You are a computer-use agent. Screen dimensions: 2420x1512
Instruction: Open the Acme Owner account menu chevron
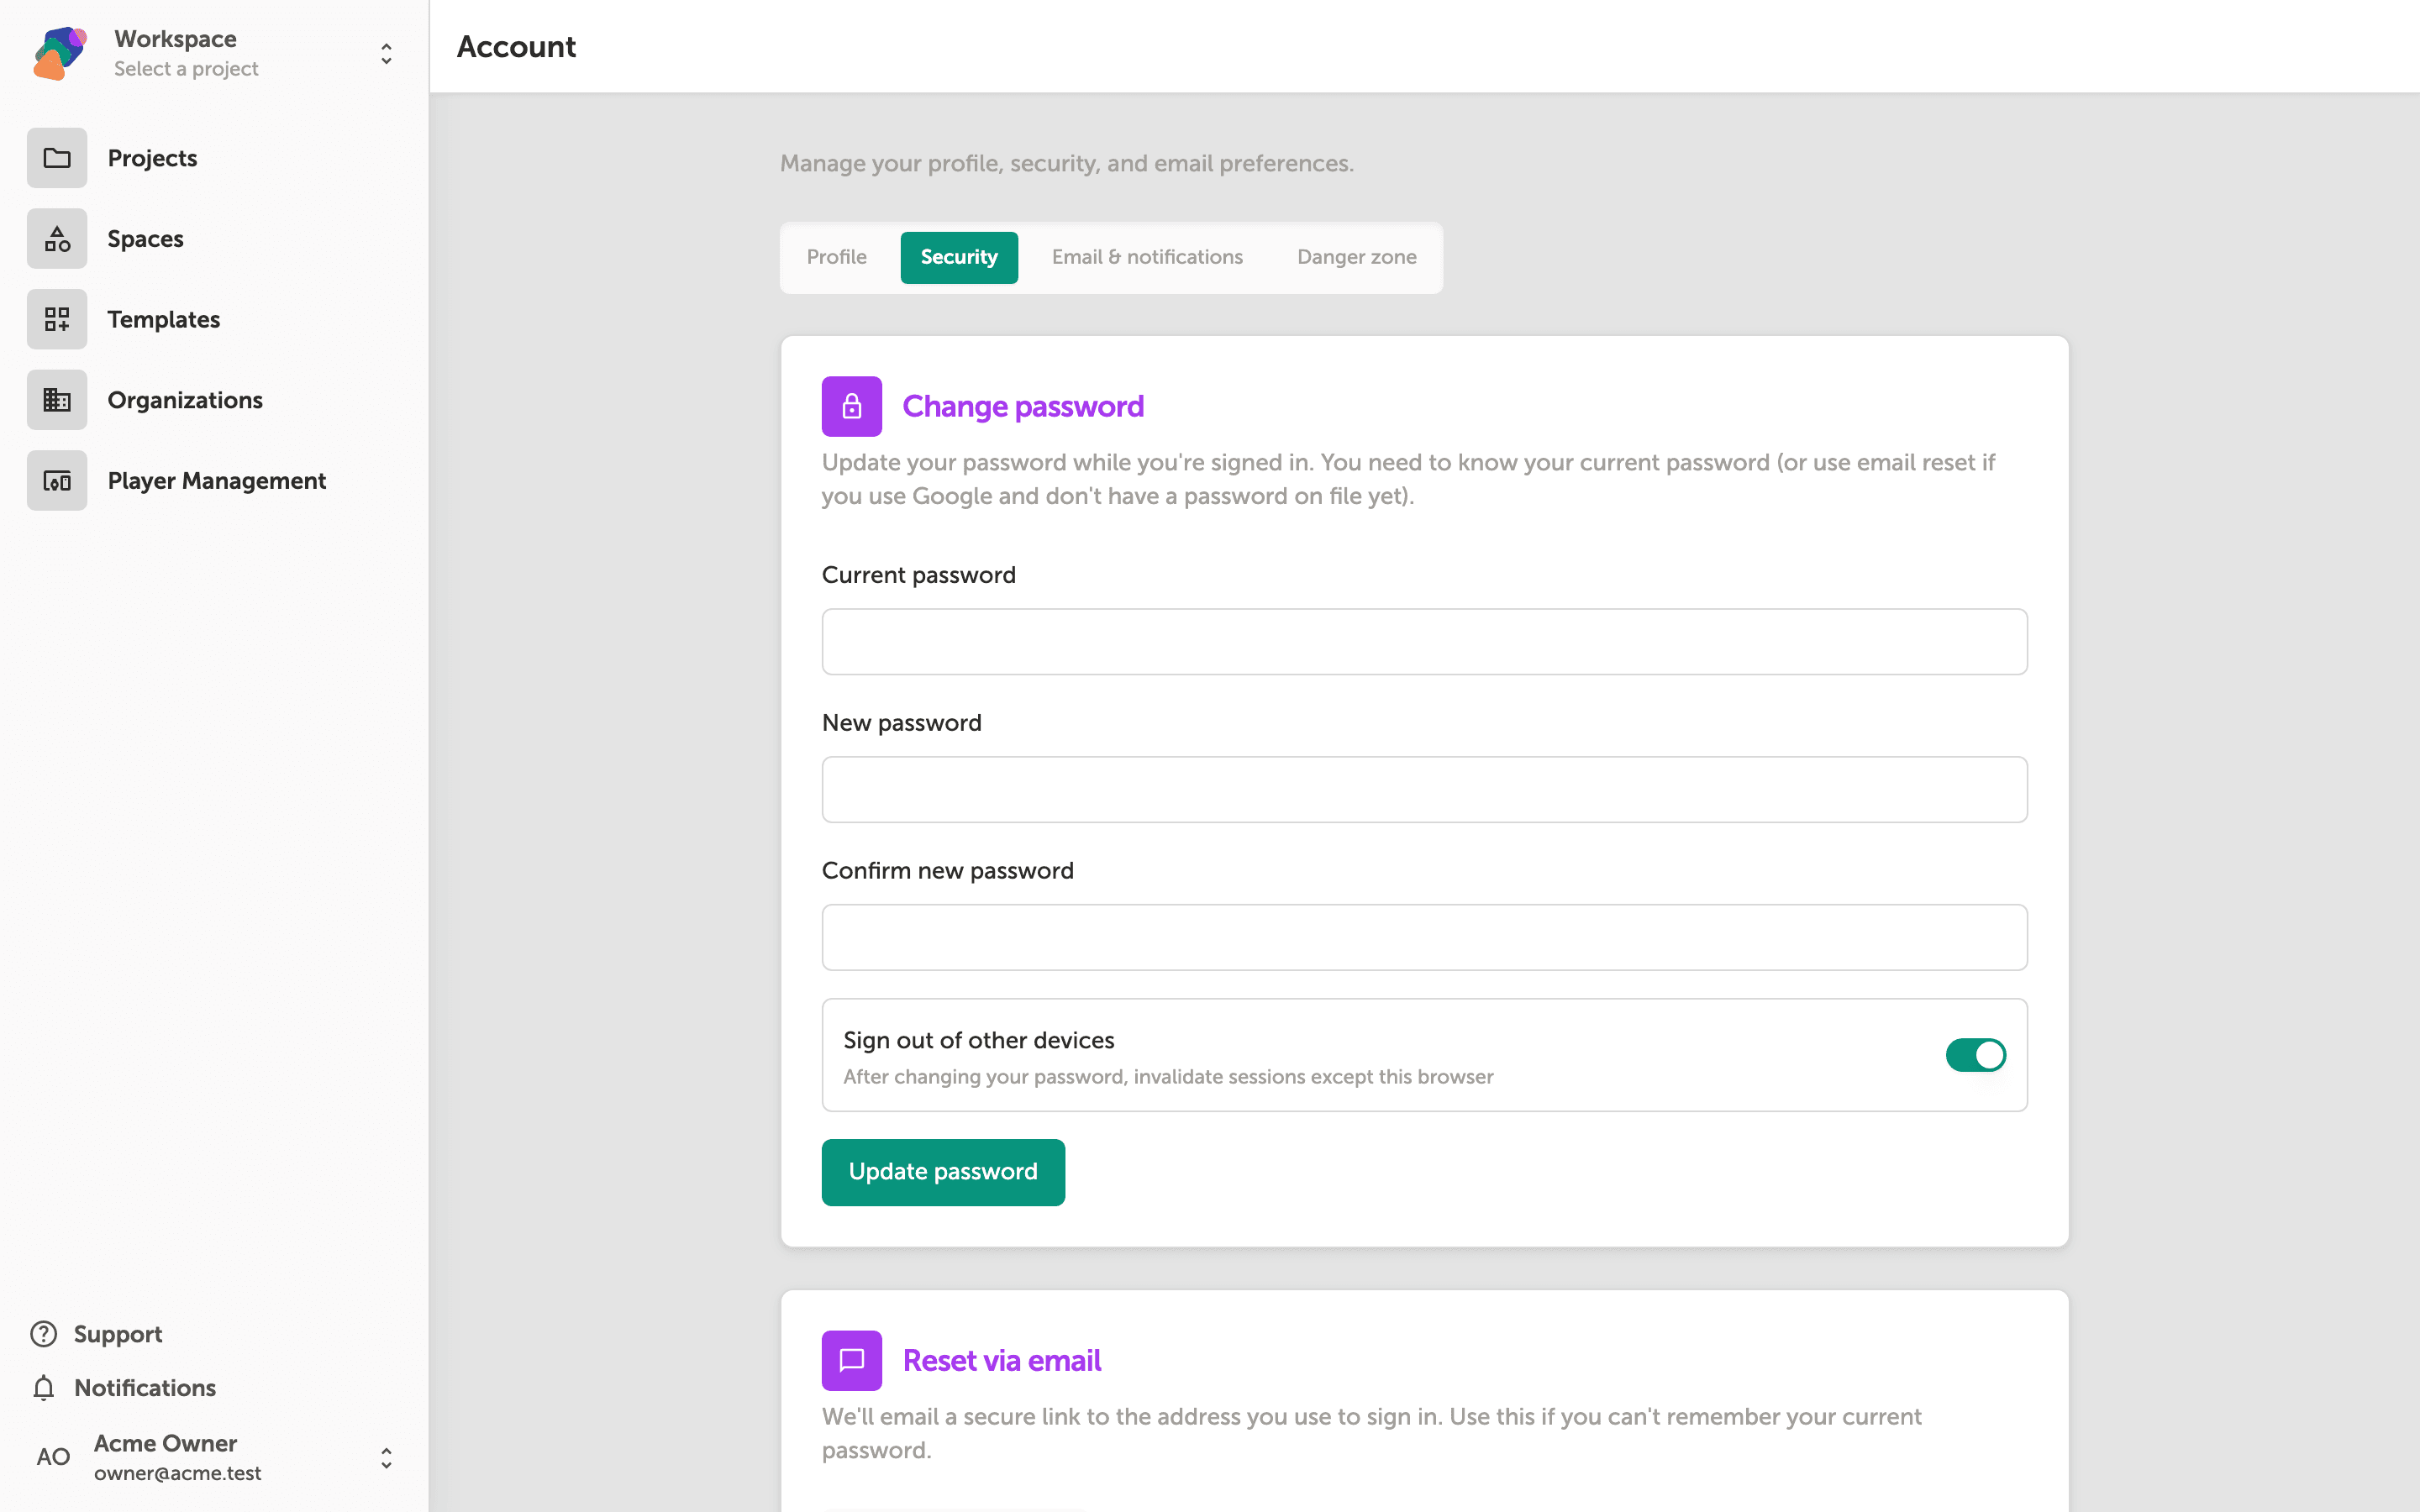386,1458
